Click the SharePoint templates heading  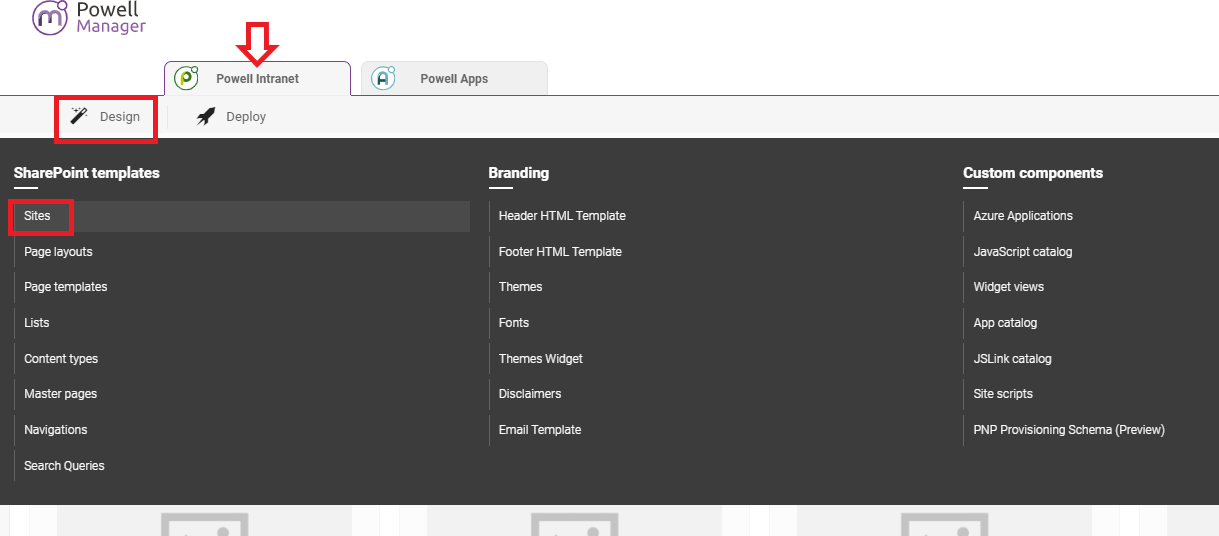pyautogui.click(x=87, y=173)
